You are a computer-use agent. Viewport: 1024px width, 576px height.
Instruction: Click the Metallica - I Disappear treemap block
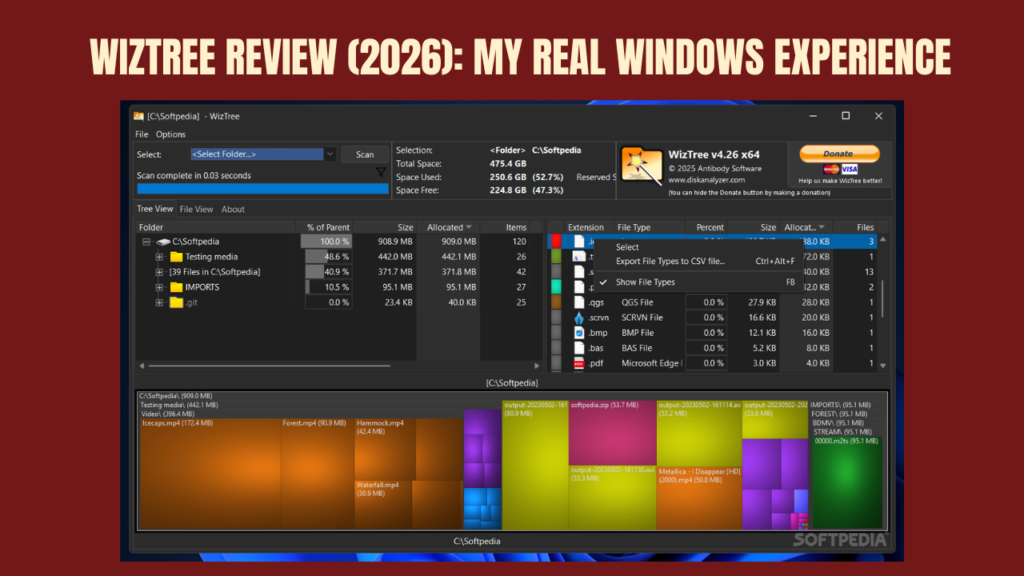699,497
